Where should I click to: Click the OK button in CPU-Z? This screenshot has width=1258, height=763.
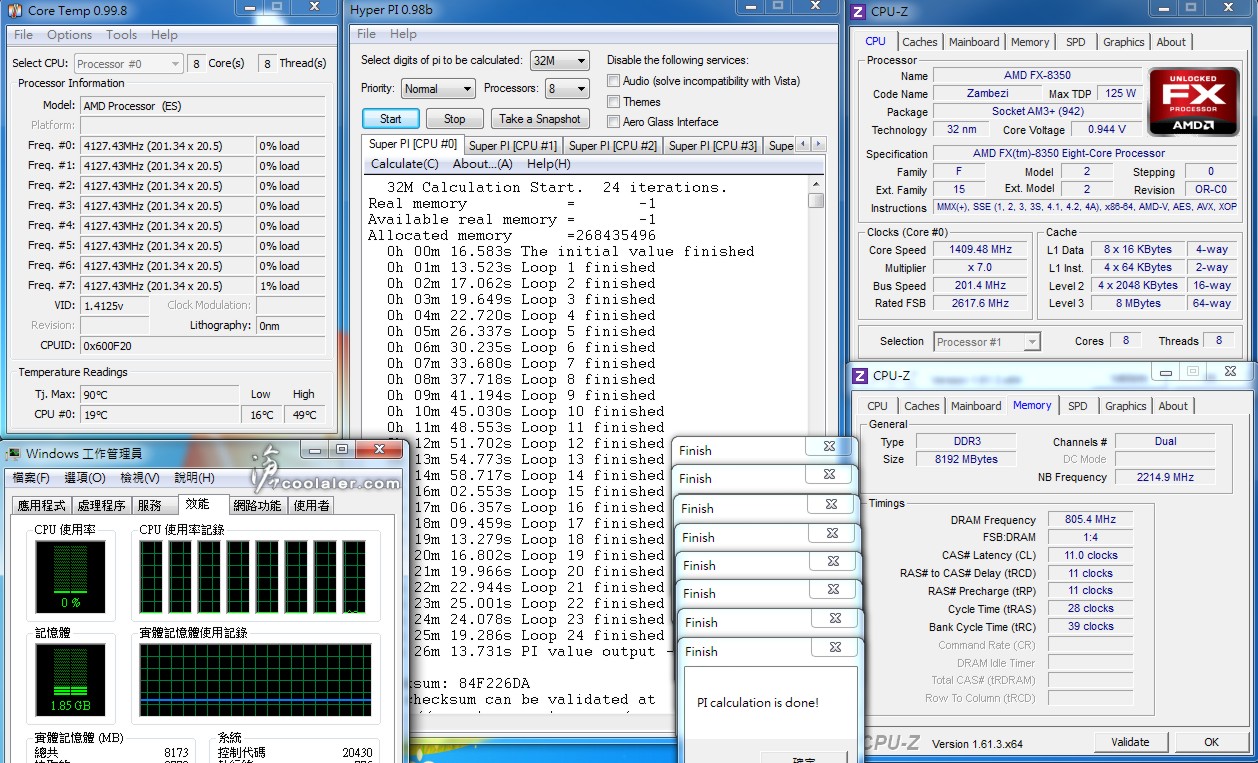(1211, 742)
